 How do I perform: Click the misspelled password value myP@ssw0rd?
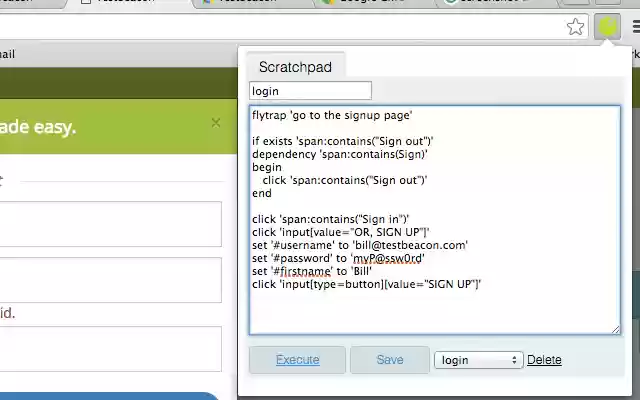pos(387,258)
